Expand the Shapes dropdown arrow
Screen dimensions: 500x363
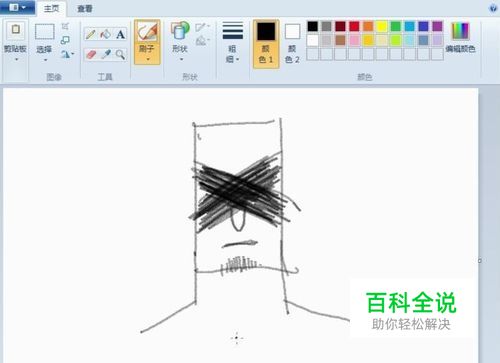(x=182, y=60)
